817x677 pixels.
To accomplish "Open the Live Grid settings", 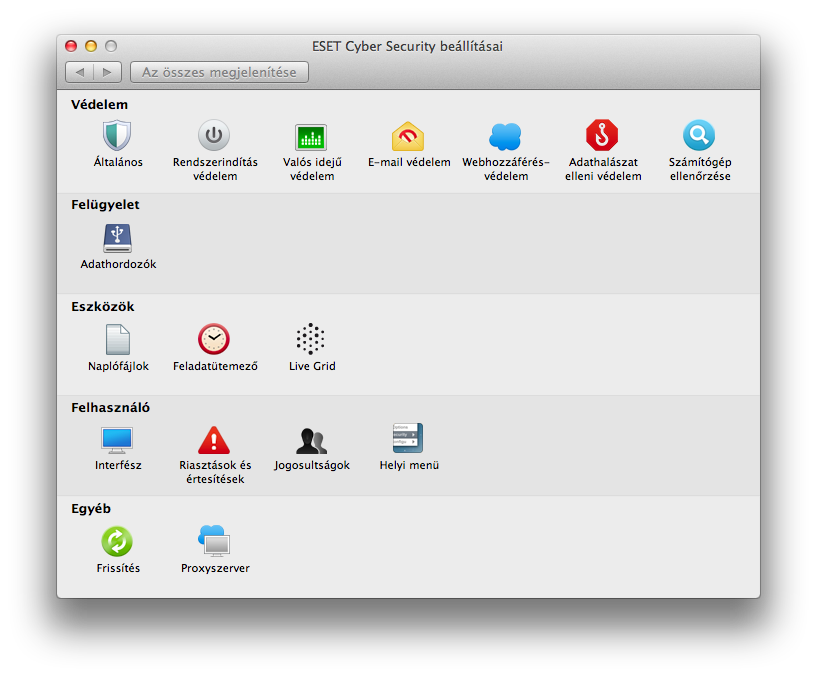I will click(x=311, y=340).
